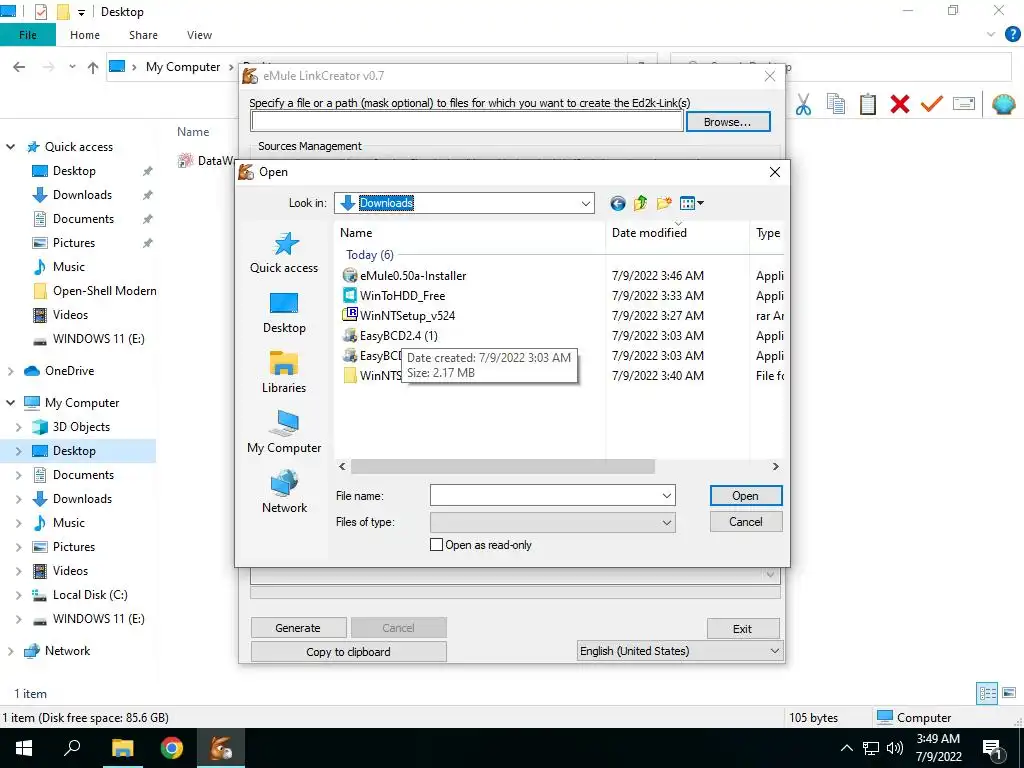Click the Copy icon in Explorer toolbar
Viewport: 1024px width, 768px height.
click(836, 104)
